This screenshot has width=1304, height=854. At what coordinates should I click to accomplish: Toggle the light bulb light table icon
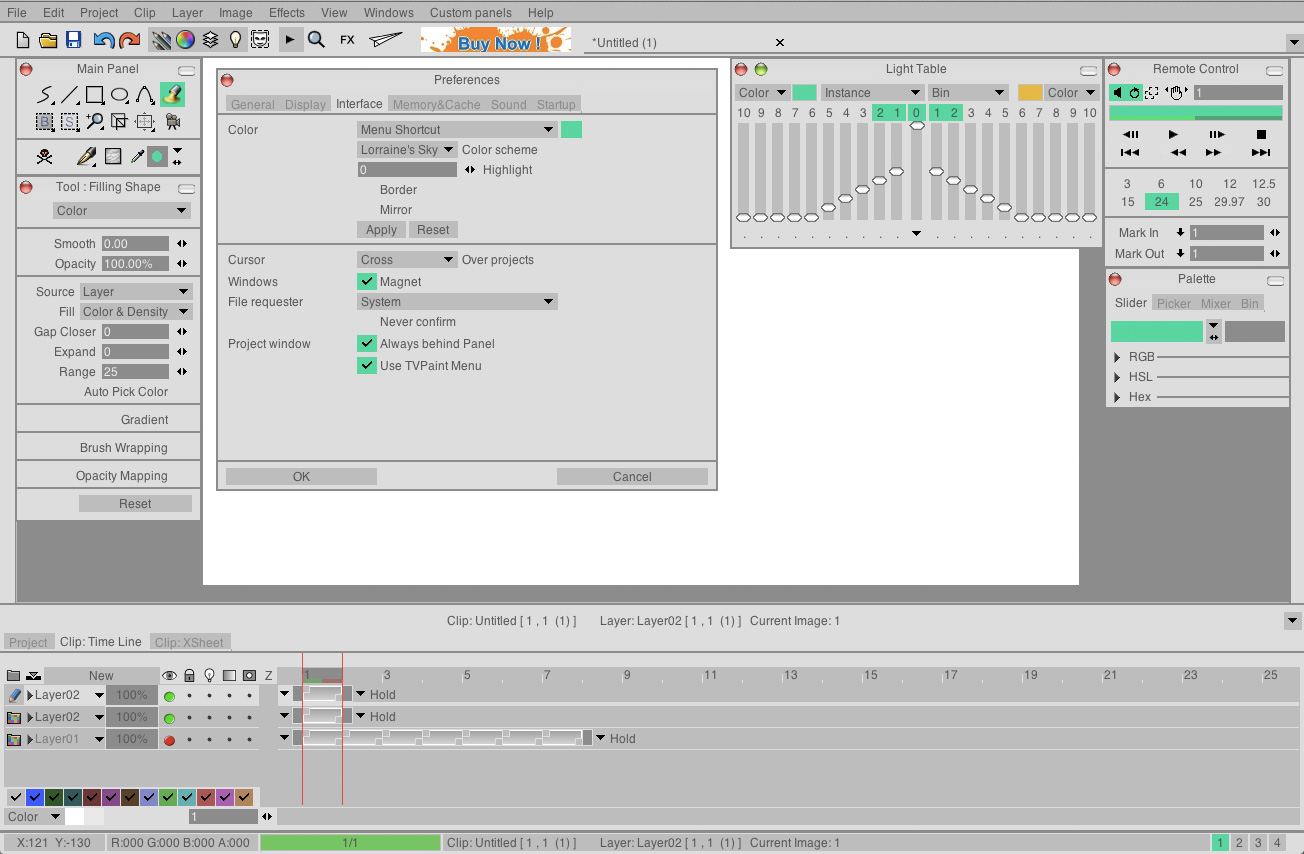coord(235,40)
